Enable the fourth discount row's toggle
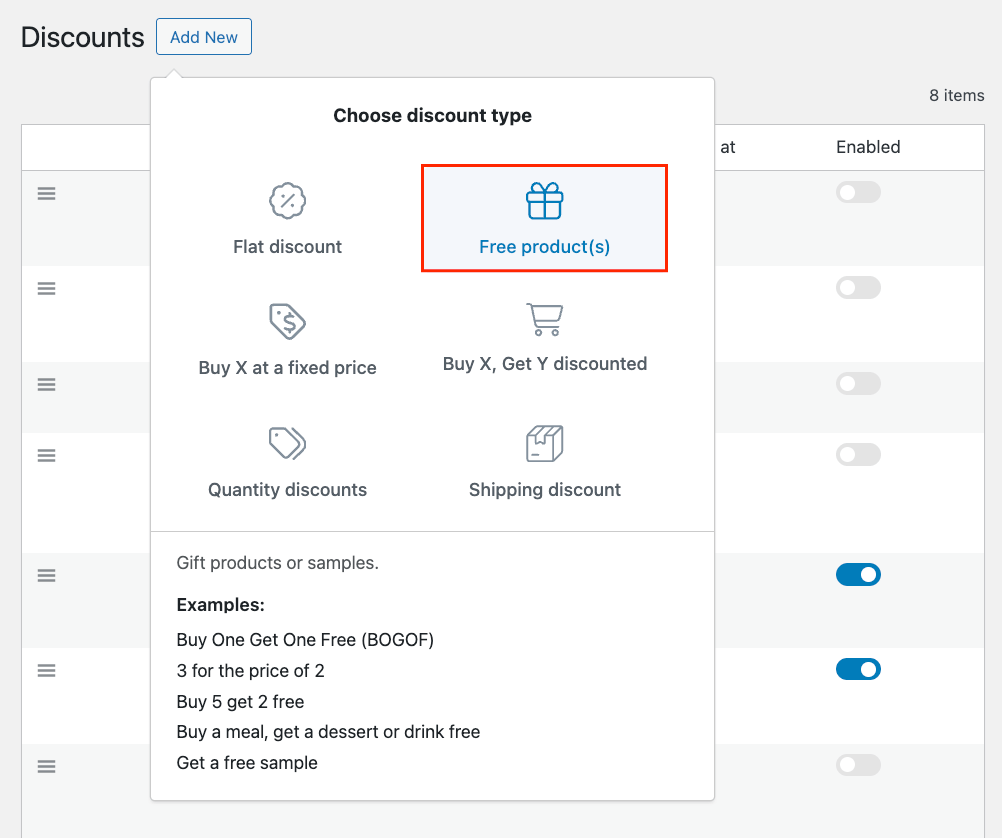Screen dimensions: 1002x838 (x=858, y=455)
